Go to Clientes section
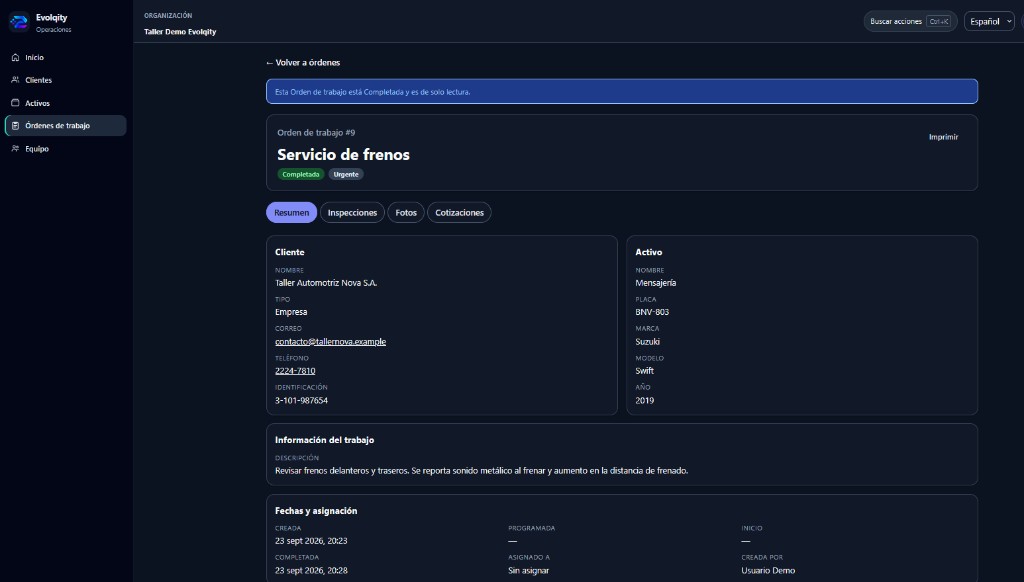Screen dimensions: 1024x582 [x=65, y=80]
